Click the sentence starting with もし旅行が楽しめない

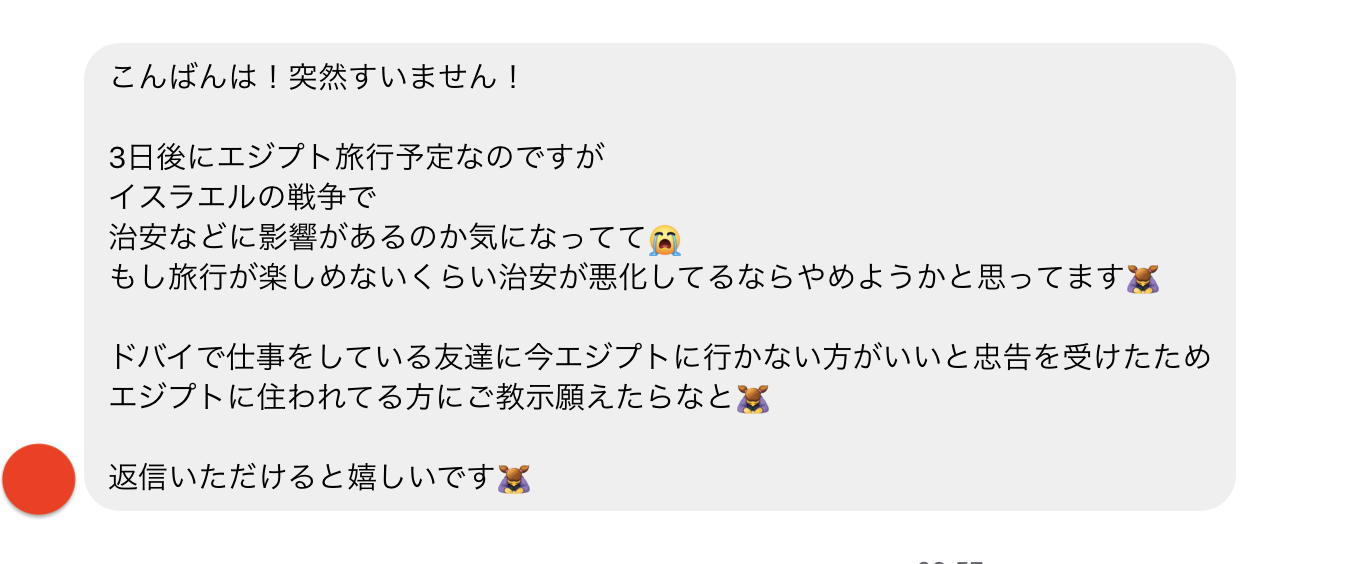[617, 278]
